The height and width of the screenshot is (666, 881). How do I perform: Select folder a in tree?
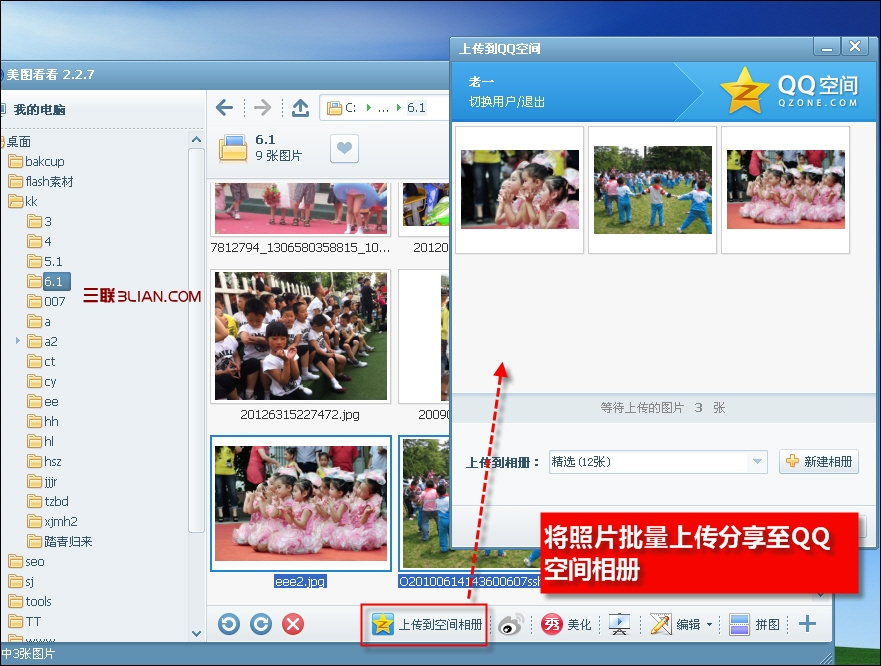[x=39, y=321]
